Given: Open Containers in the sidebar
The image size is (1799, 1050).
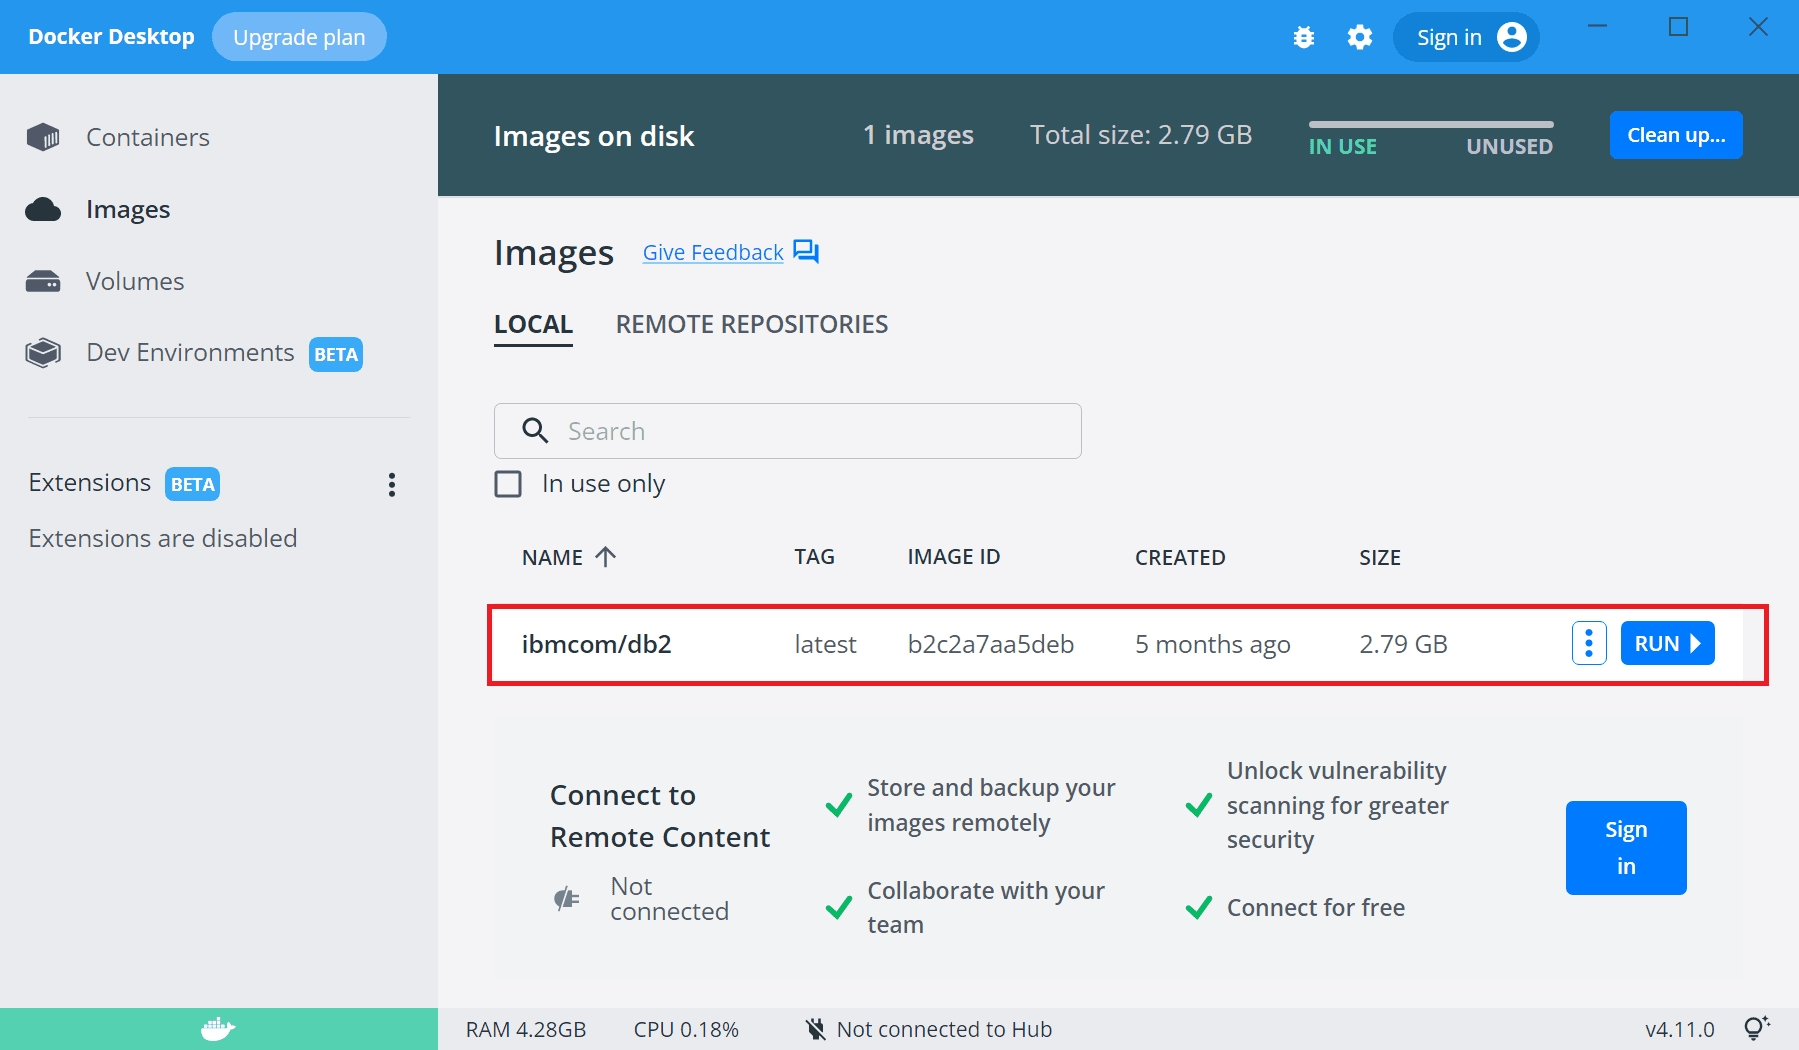Looking at the screenshot, I should click(x=148, y=137).
